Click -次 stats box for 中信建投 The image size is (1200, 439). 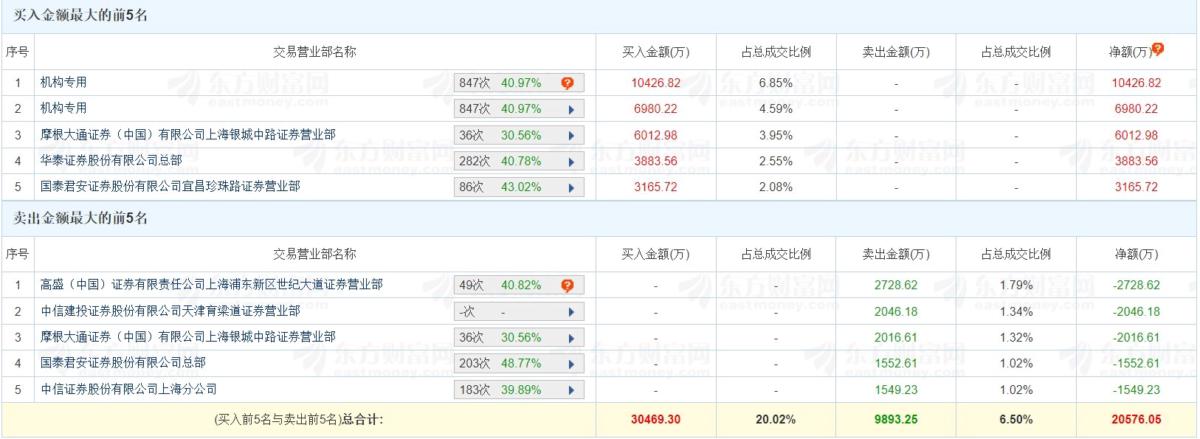[x=519, y=312]
